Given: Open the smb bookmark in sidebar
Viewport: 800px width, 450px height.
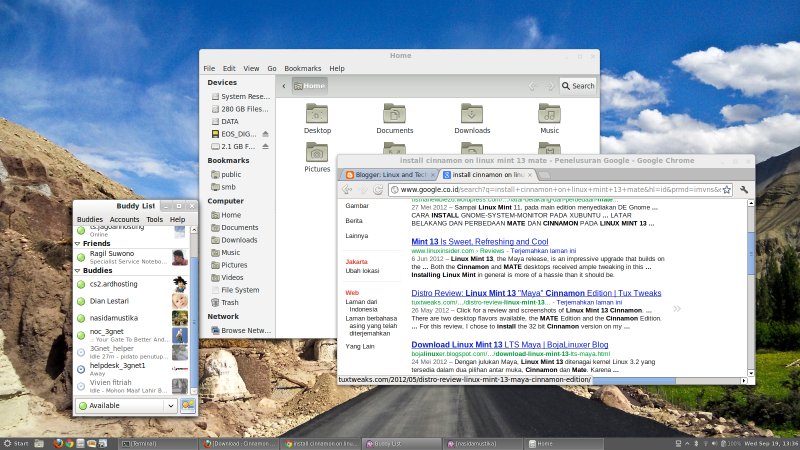Looking at the screenshot, I should 223,187.
